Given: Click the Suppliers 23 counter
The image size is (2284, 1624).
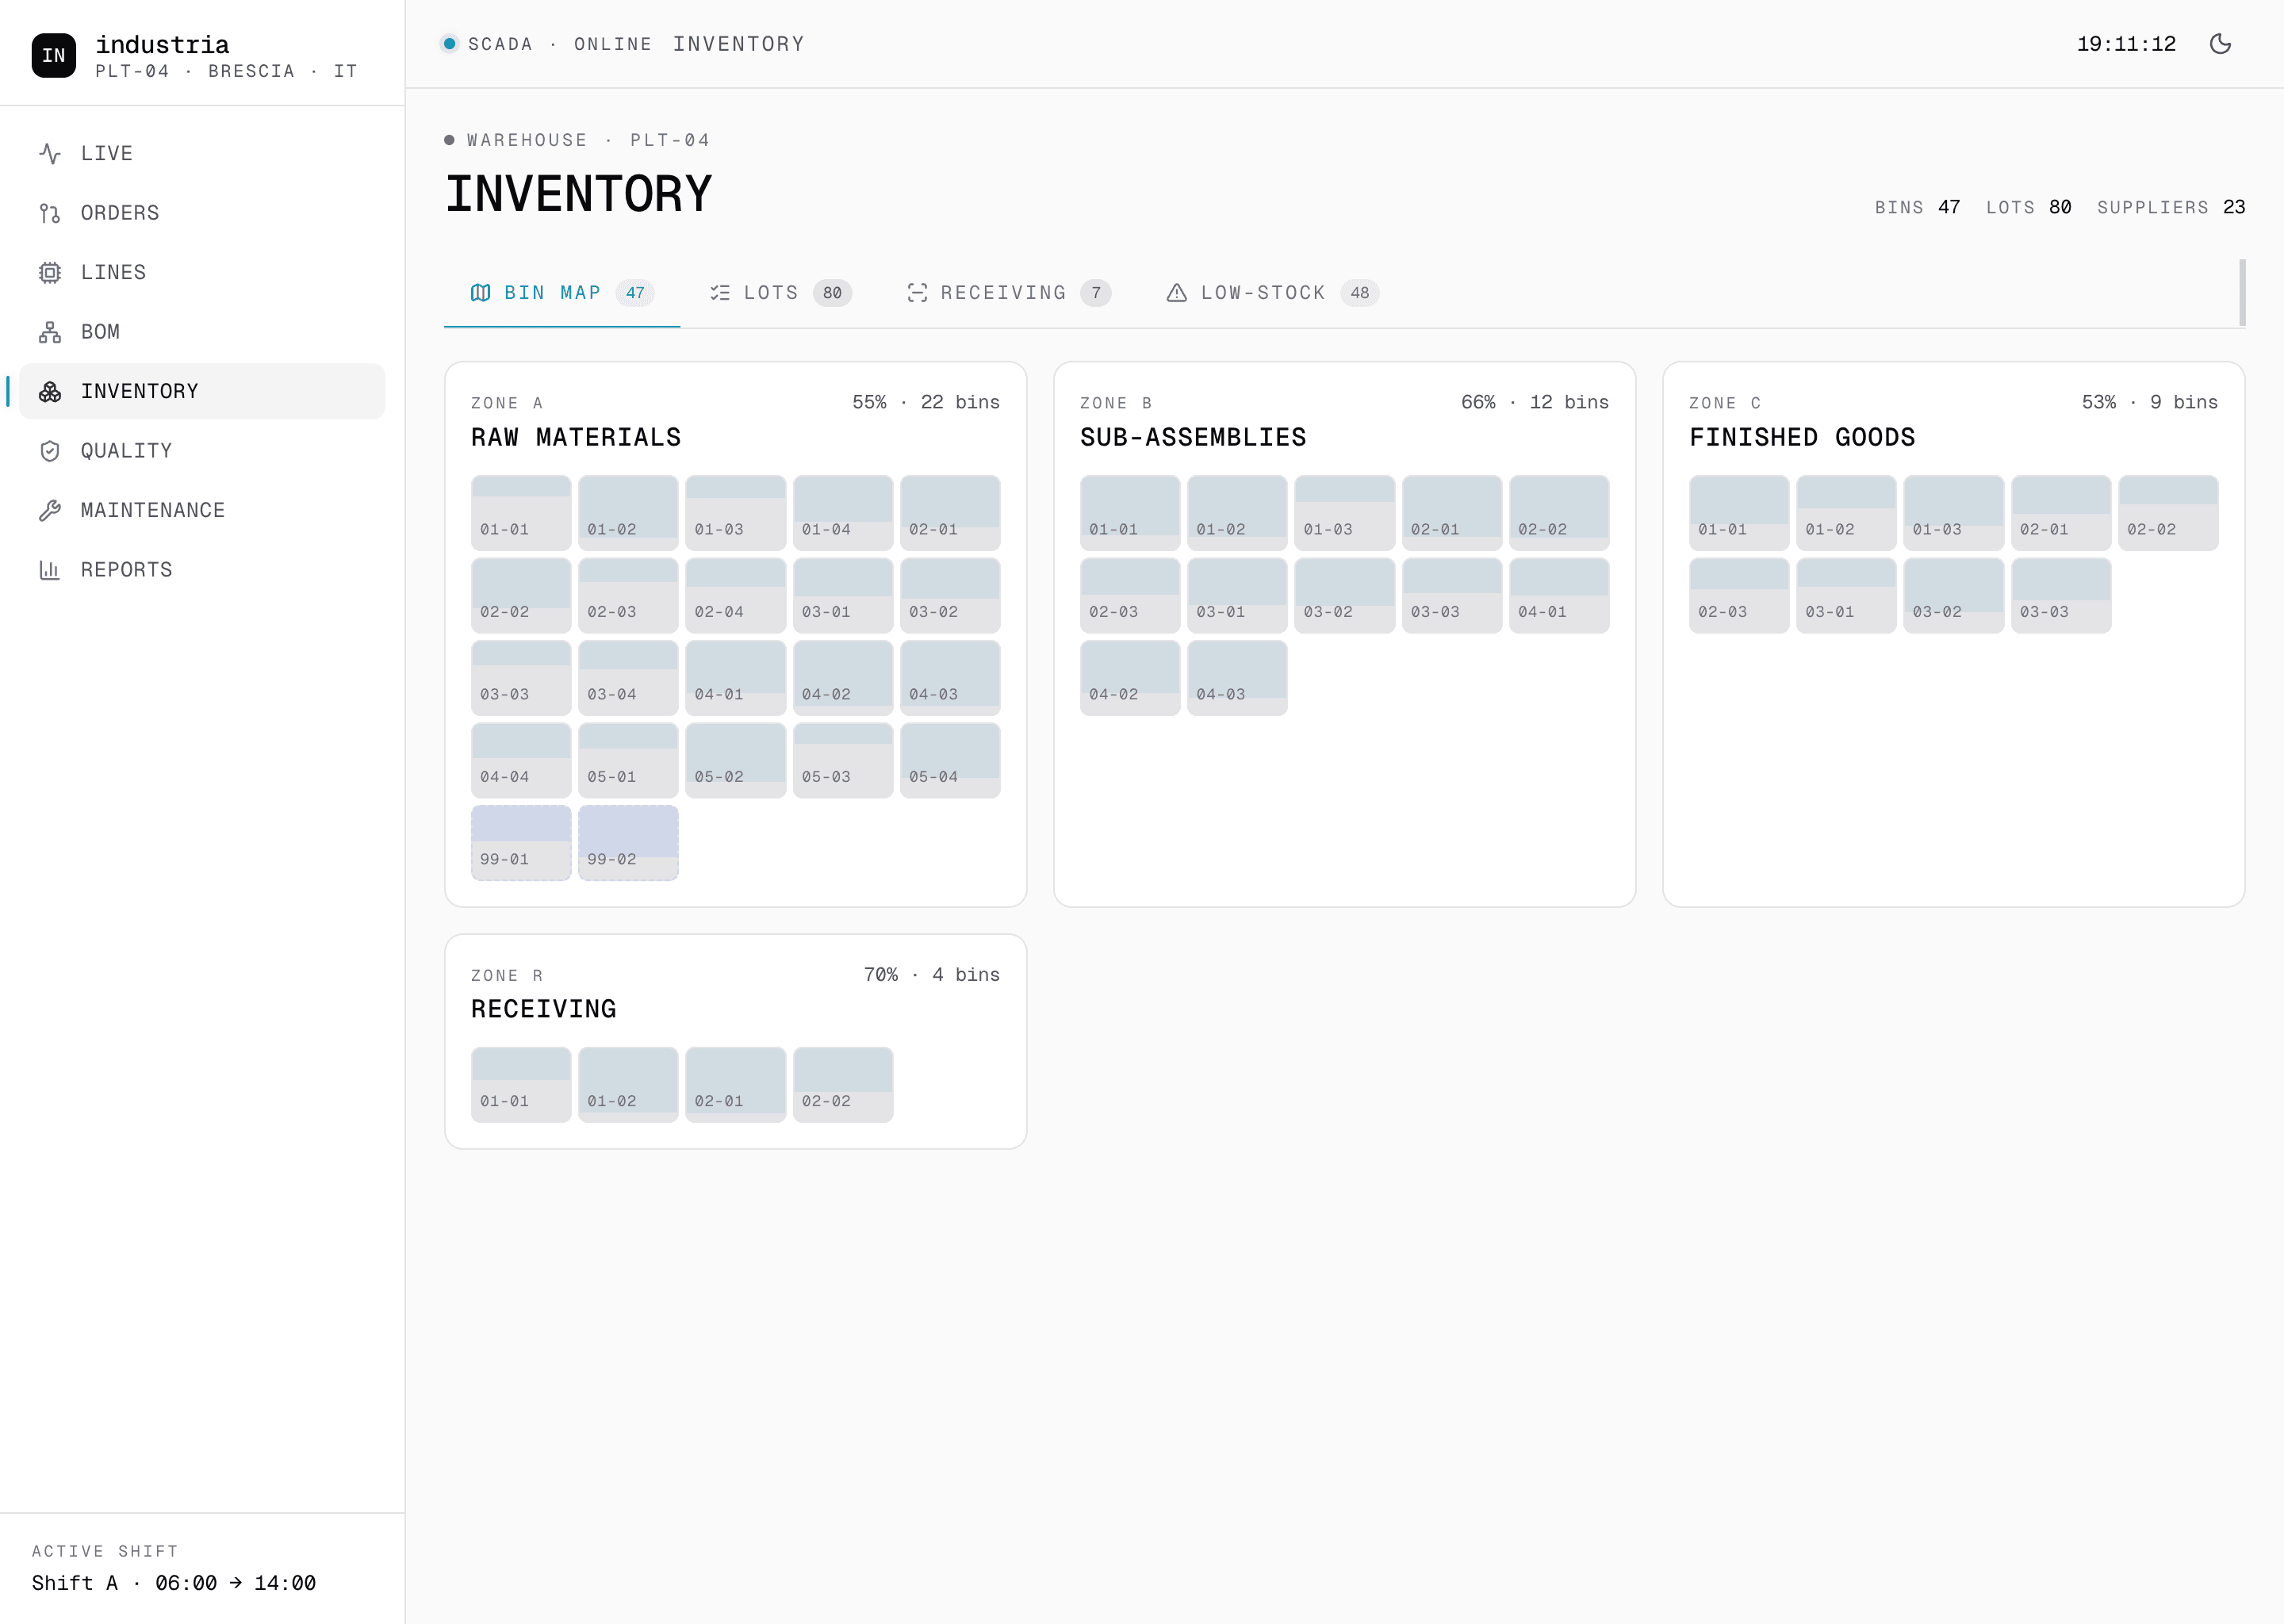Looking at the screenshot, I should coord(2171,207).
